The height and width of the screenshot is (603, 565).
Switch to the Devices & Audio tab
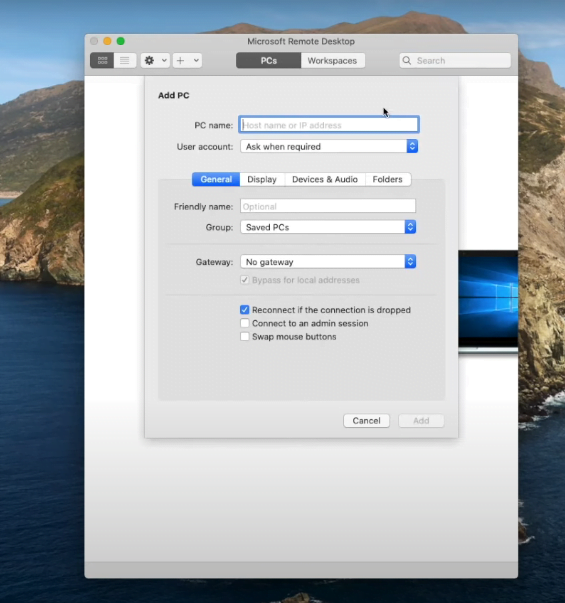click(325, 180)
